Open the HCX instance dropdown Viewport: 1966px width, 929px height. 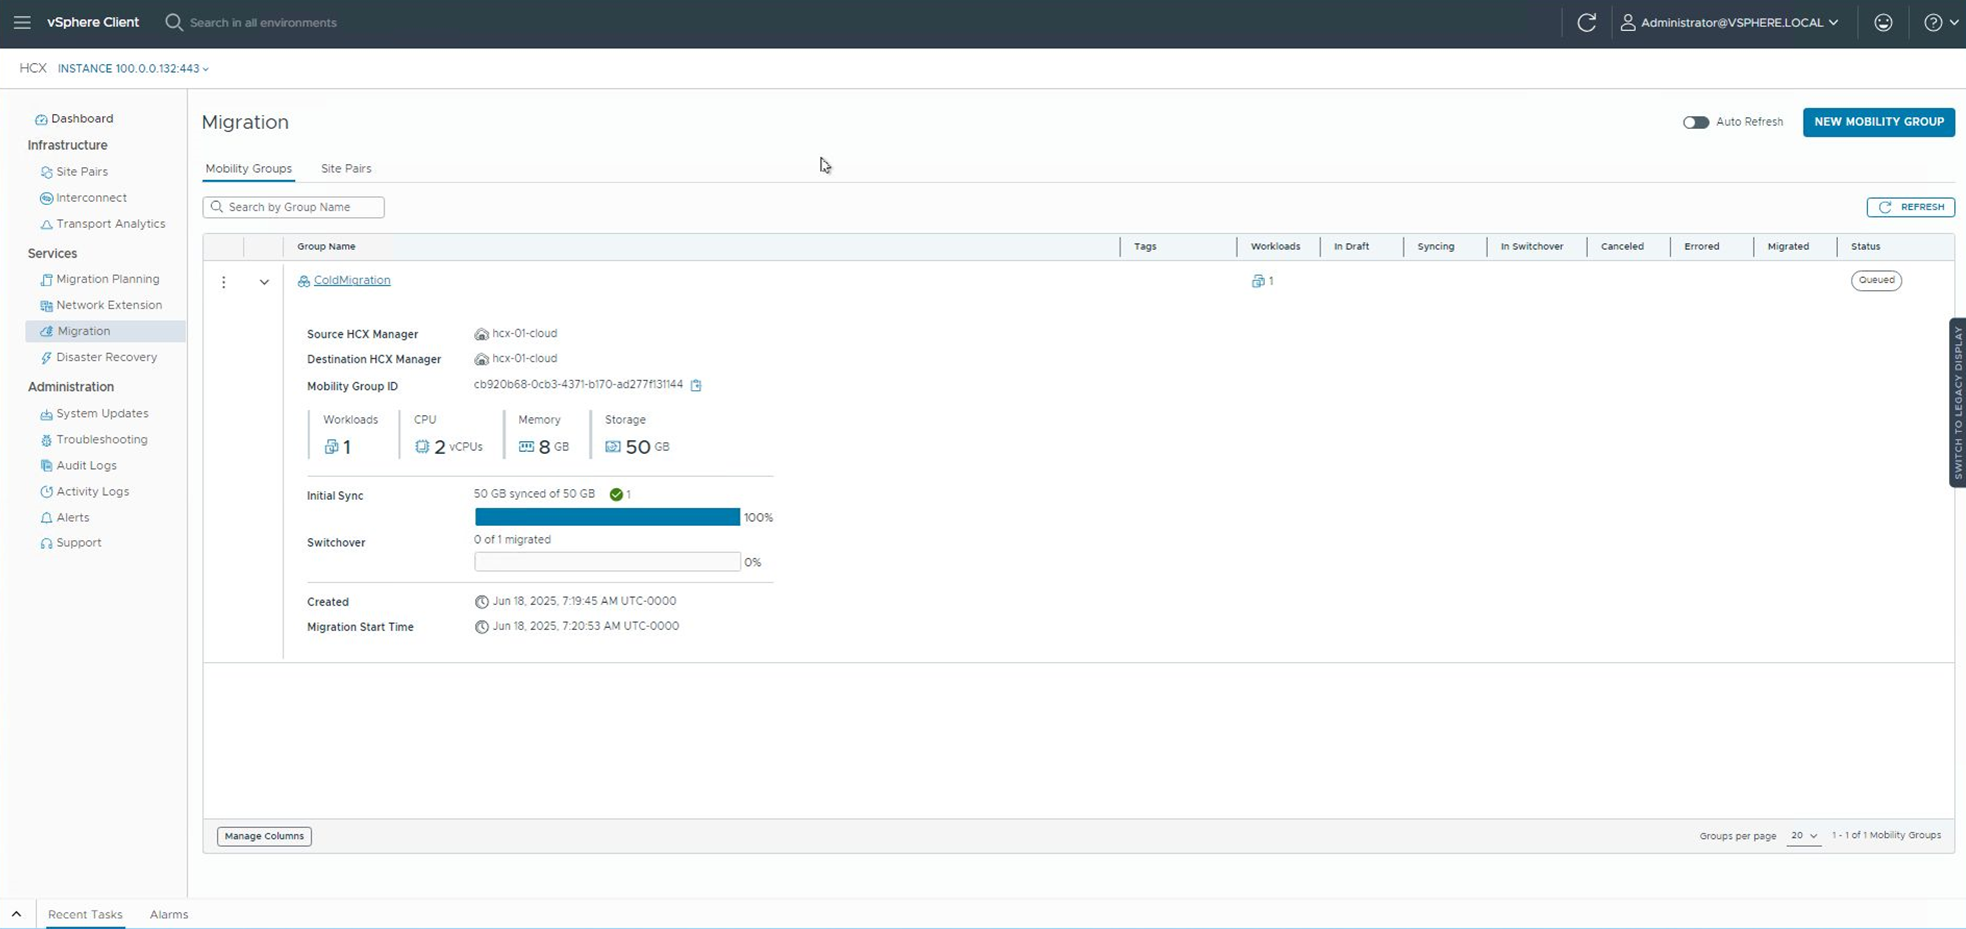(133, 69)
